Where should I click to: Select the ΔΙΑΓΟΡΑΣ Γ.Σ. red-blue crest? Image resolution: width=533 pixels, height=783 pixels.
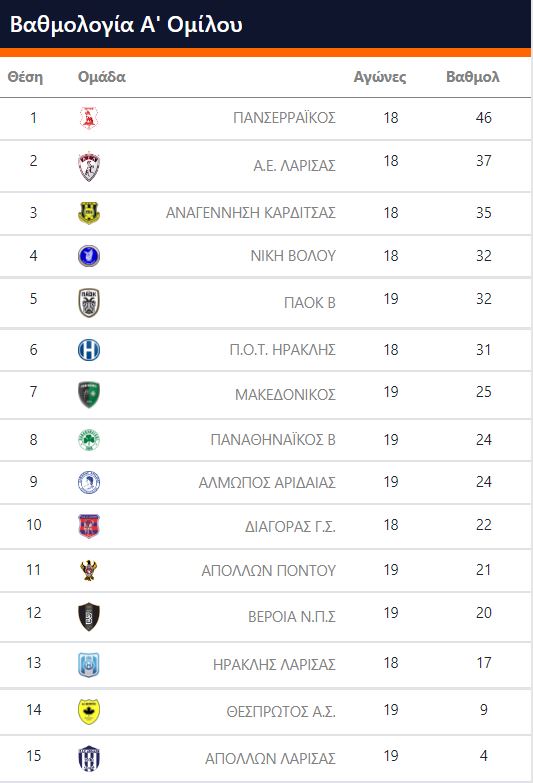click(x=89, y=526)
